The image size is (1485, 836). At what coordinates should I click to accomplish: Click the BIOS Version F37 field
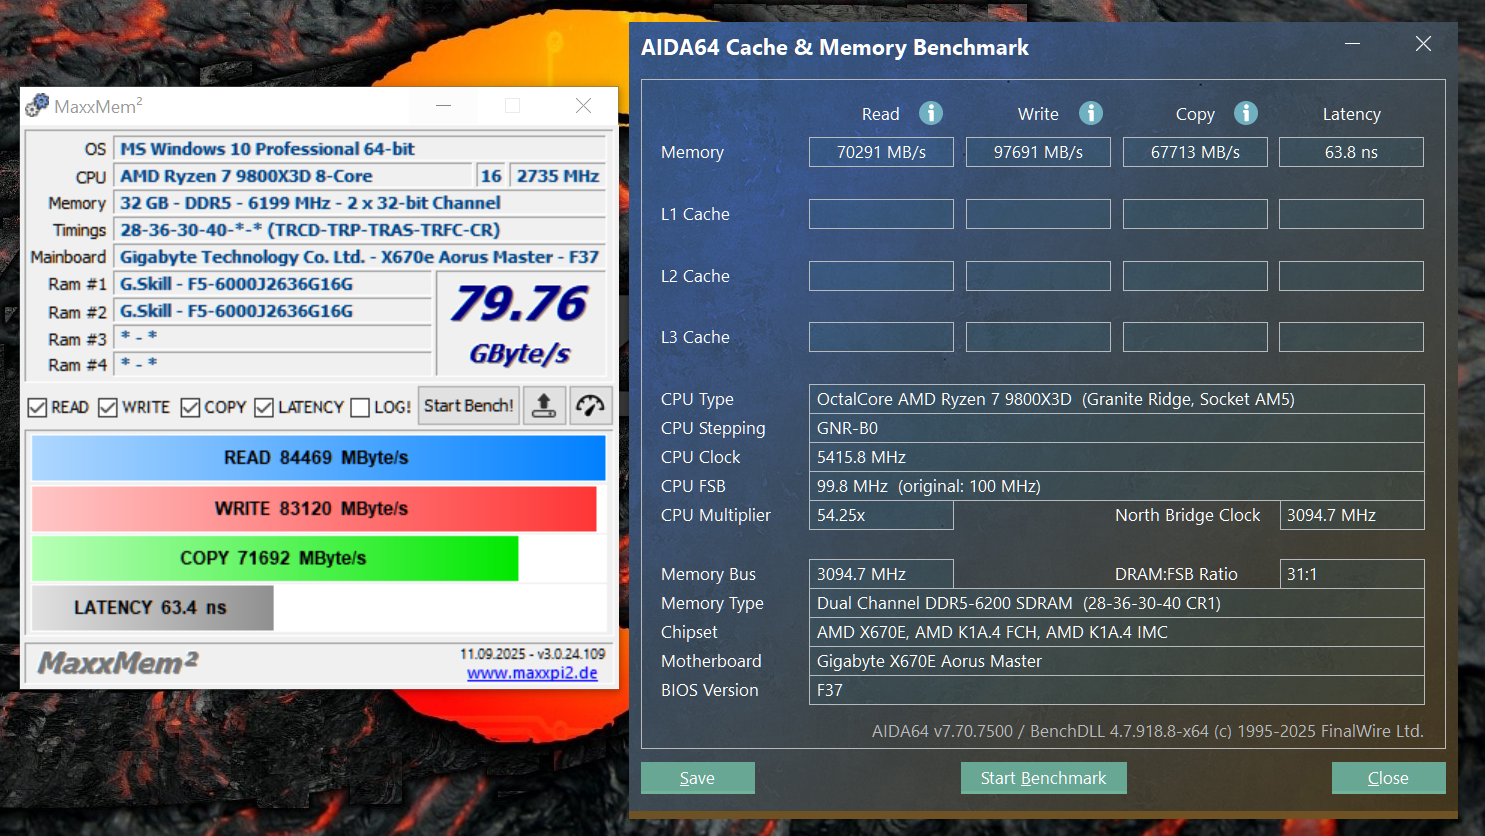(x=1116, y=690)
